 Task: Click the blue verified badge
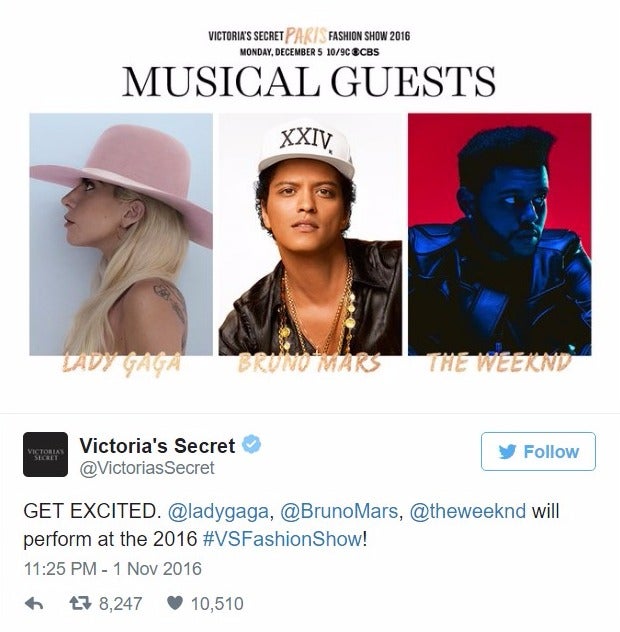252,444
